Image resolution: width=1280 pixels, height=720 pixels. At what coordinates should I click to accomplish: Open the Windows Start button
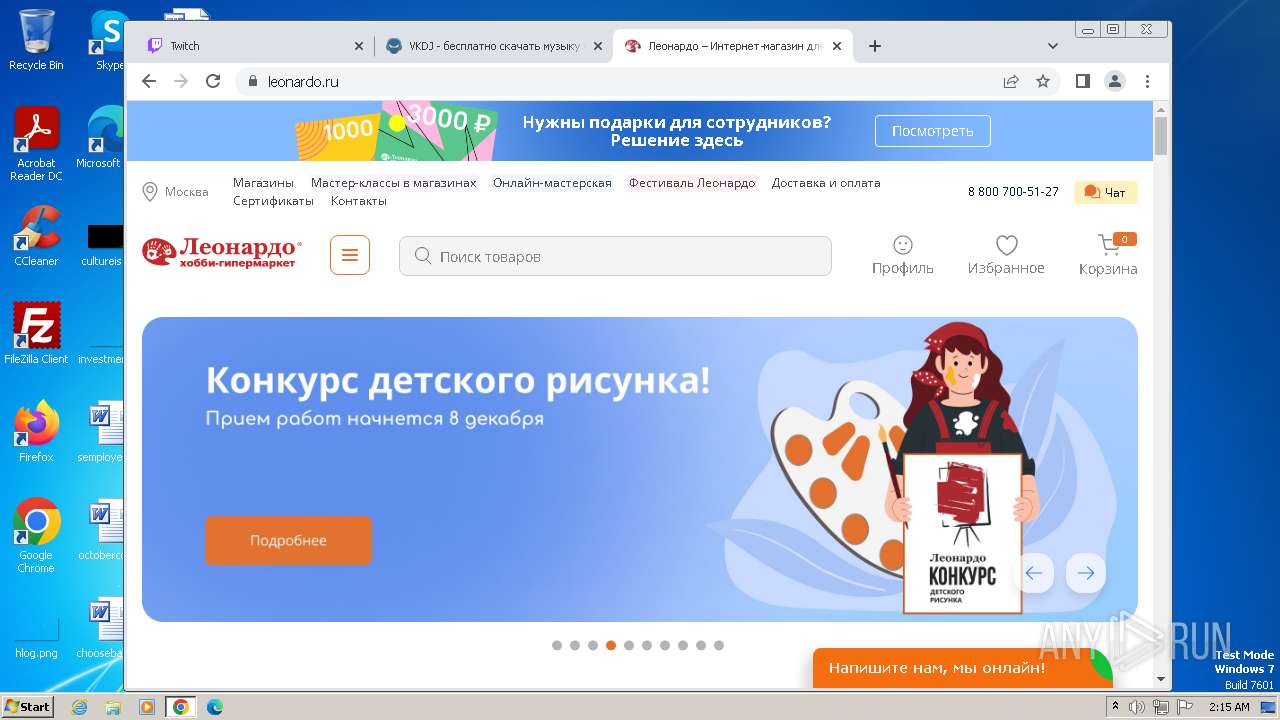(27, 706)
